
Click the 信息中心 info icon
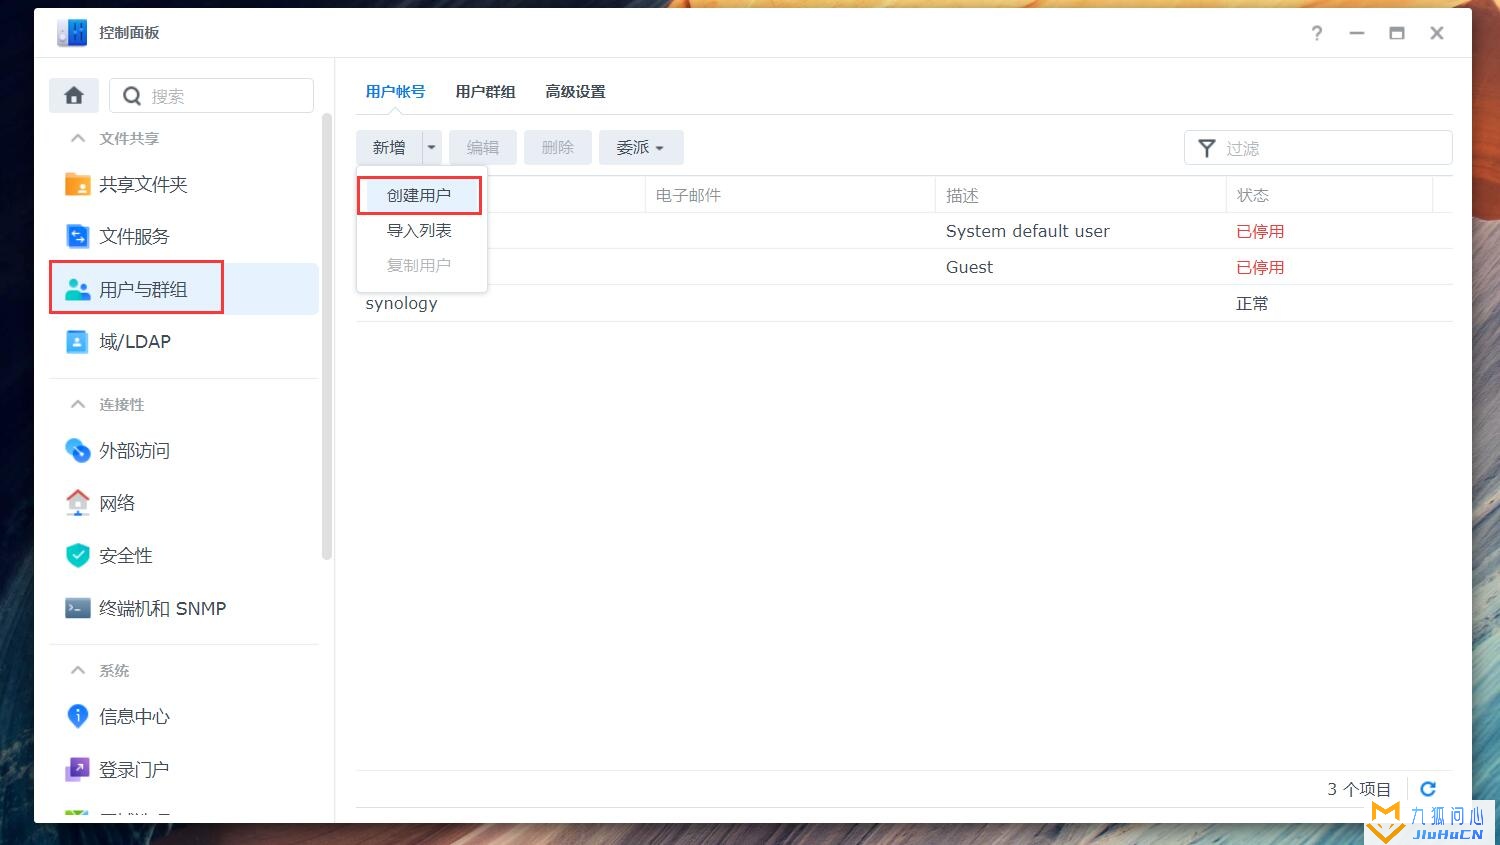coord(77,716)
